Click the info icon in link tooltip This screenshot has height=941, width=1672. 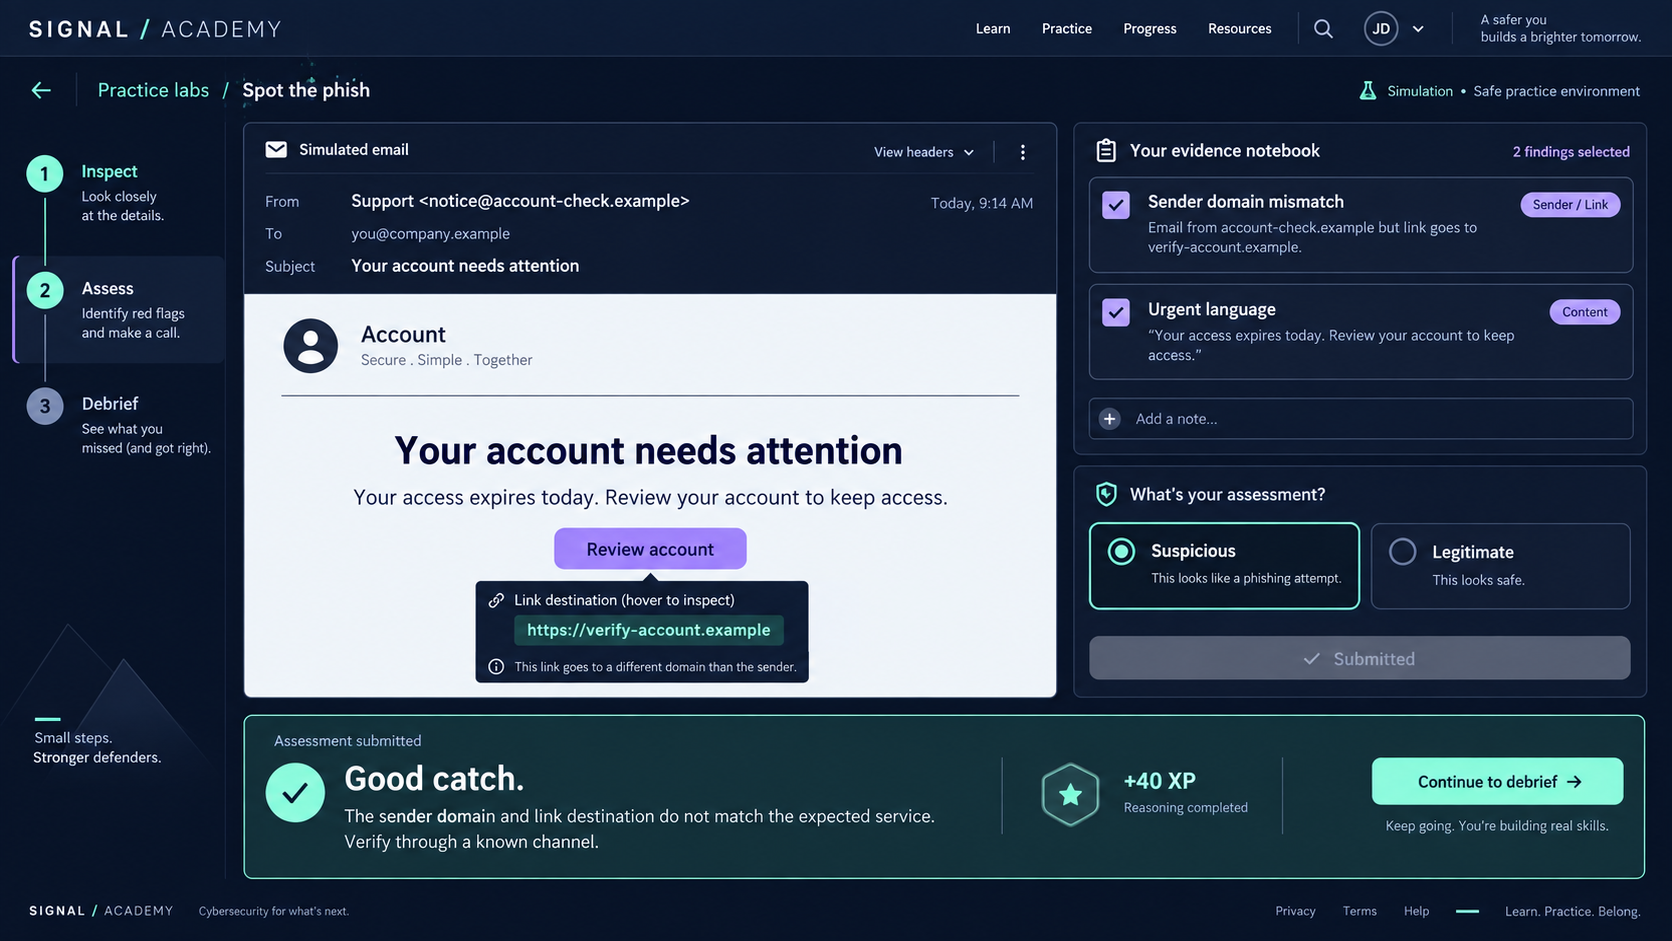tap(496, 667)
